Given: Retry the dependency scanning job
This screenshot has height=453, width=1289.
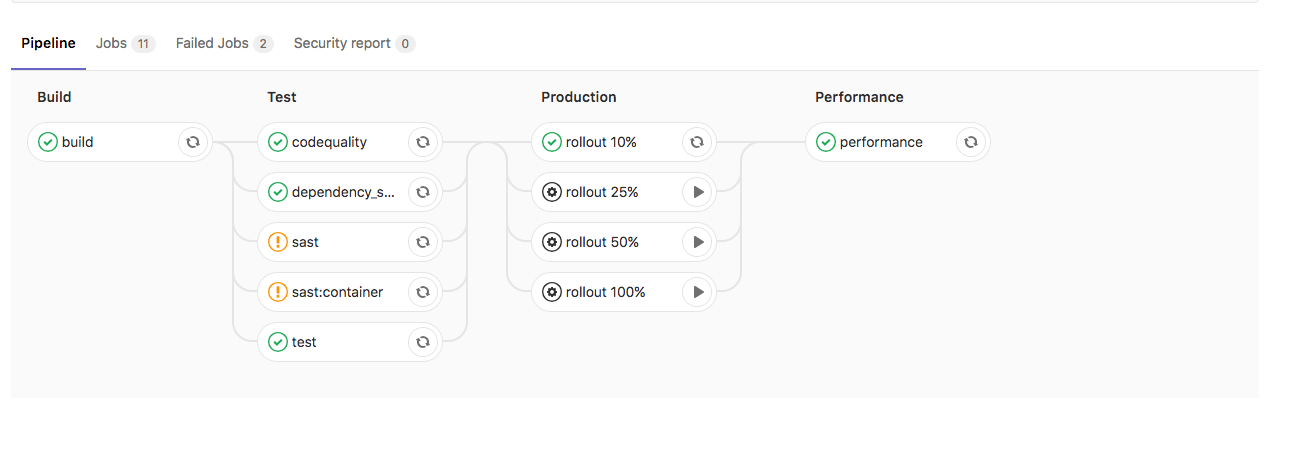Looking at the screenshot, I should (423, 192).
